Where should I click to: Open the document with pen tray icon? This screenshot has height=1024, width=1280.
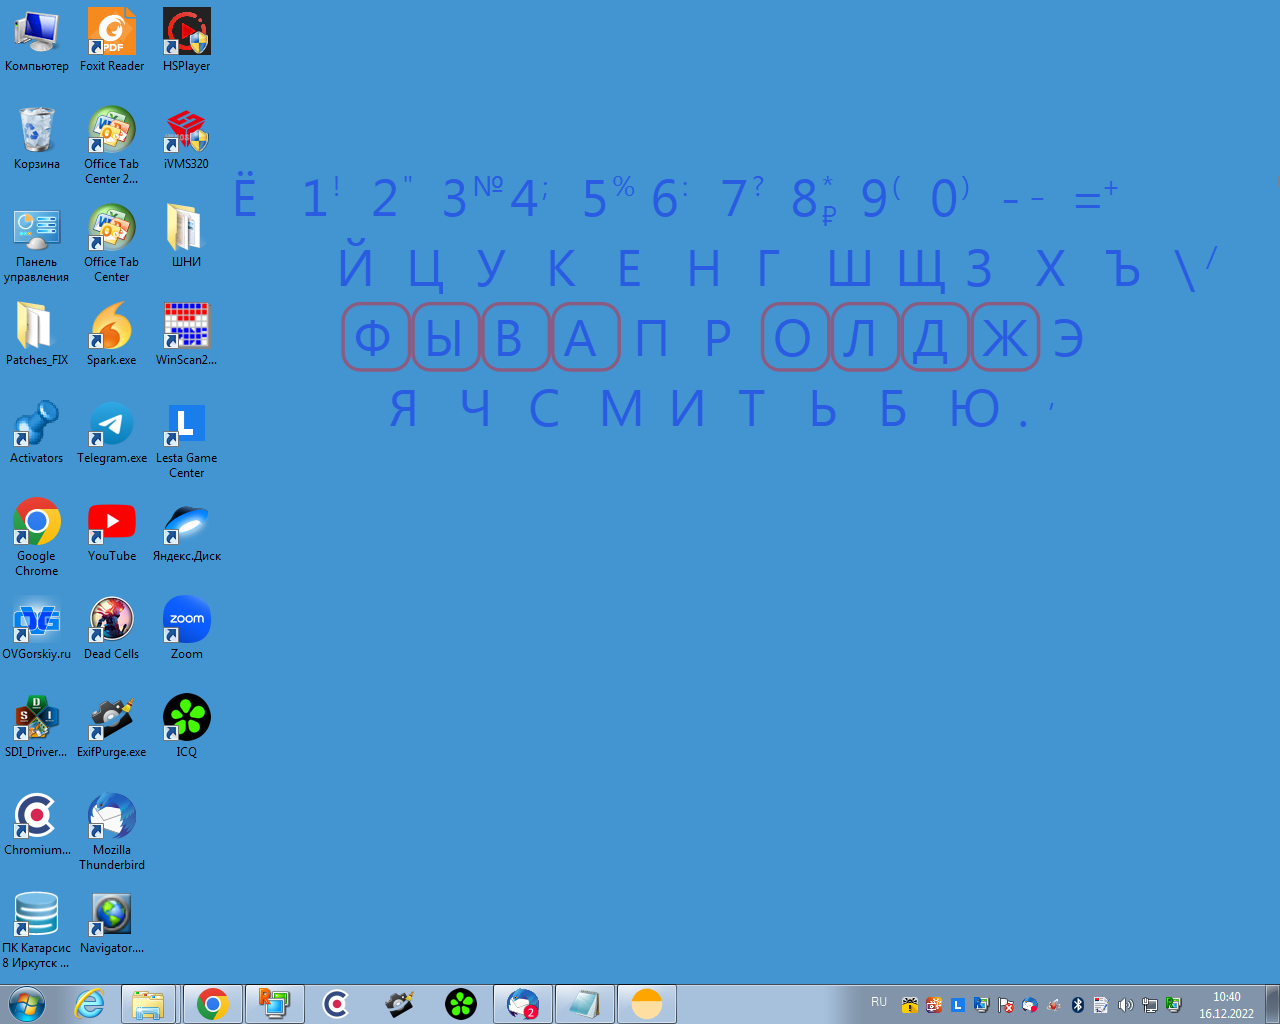click(1101, 1005)
